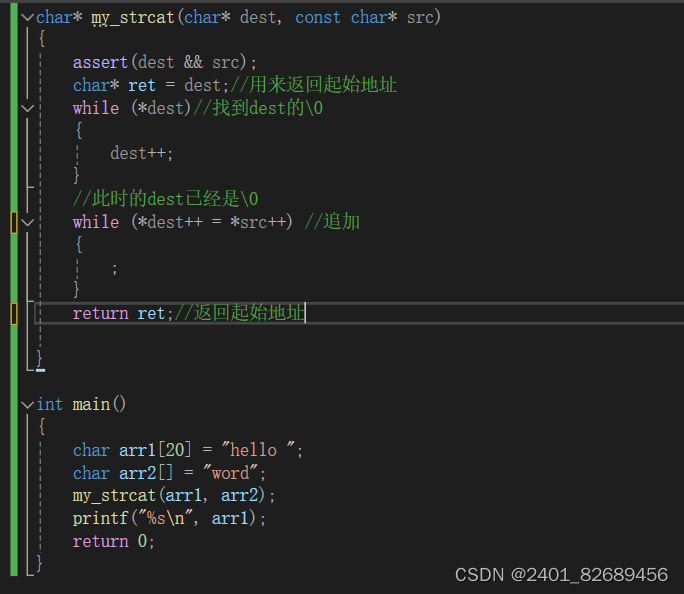
Task: Click the my_strcat function name in declaration
Action: click(x=133, y=18)
